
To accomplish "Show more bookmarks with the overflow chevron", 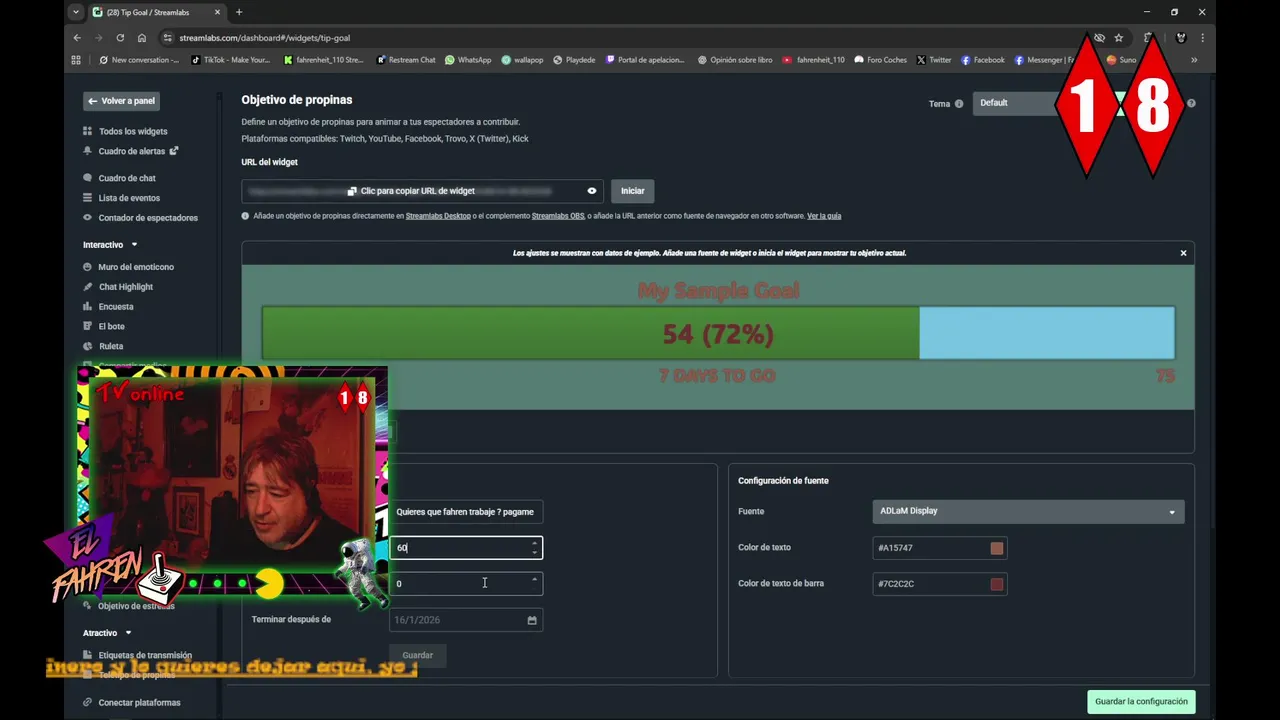I will point(1194,60).
